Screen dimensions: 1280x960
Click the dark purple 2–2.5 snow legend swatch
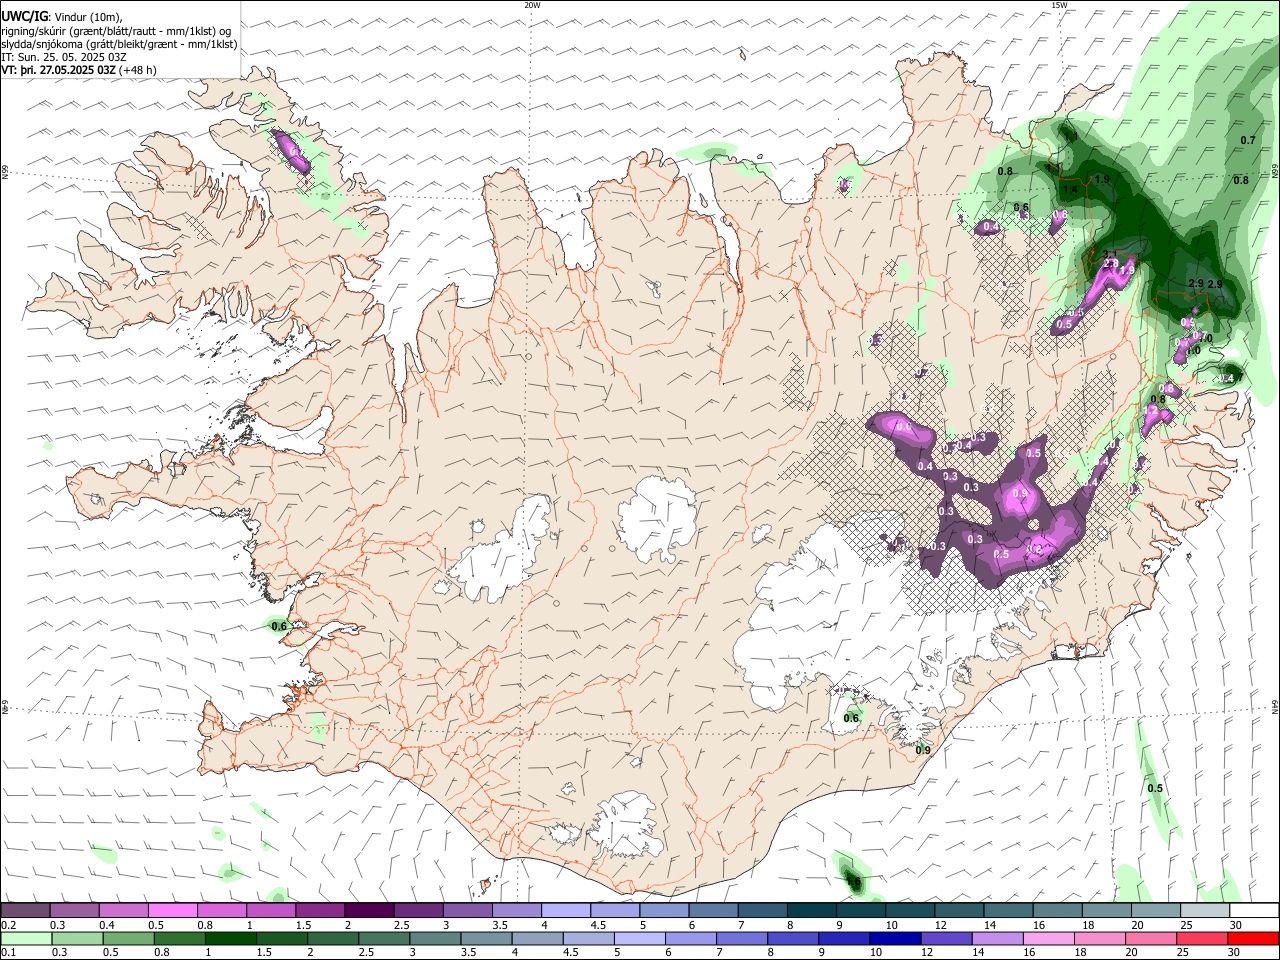coord(369,911)
